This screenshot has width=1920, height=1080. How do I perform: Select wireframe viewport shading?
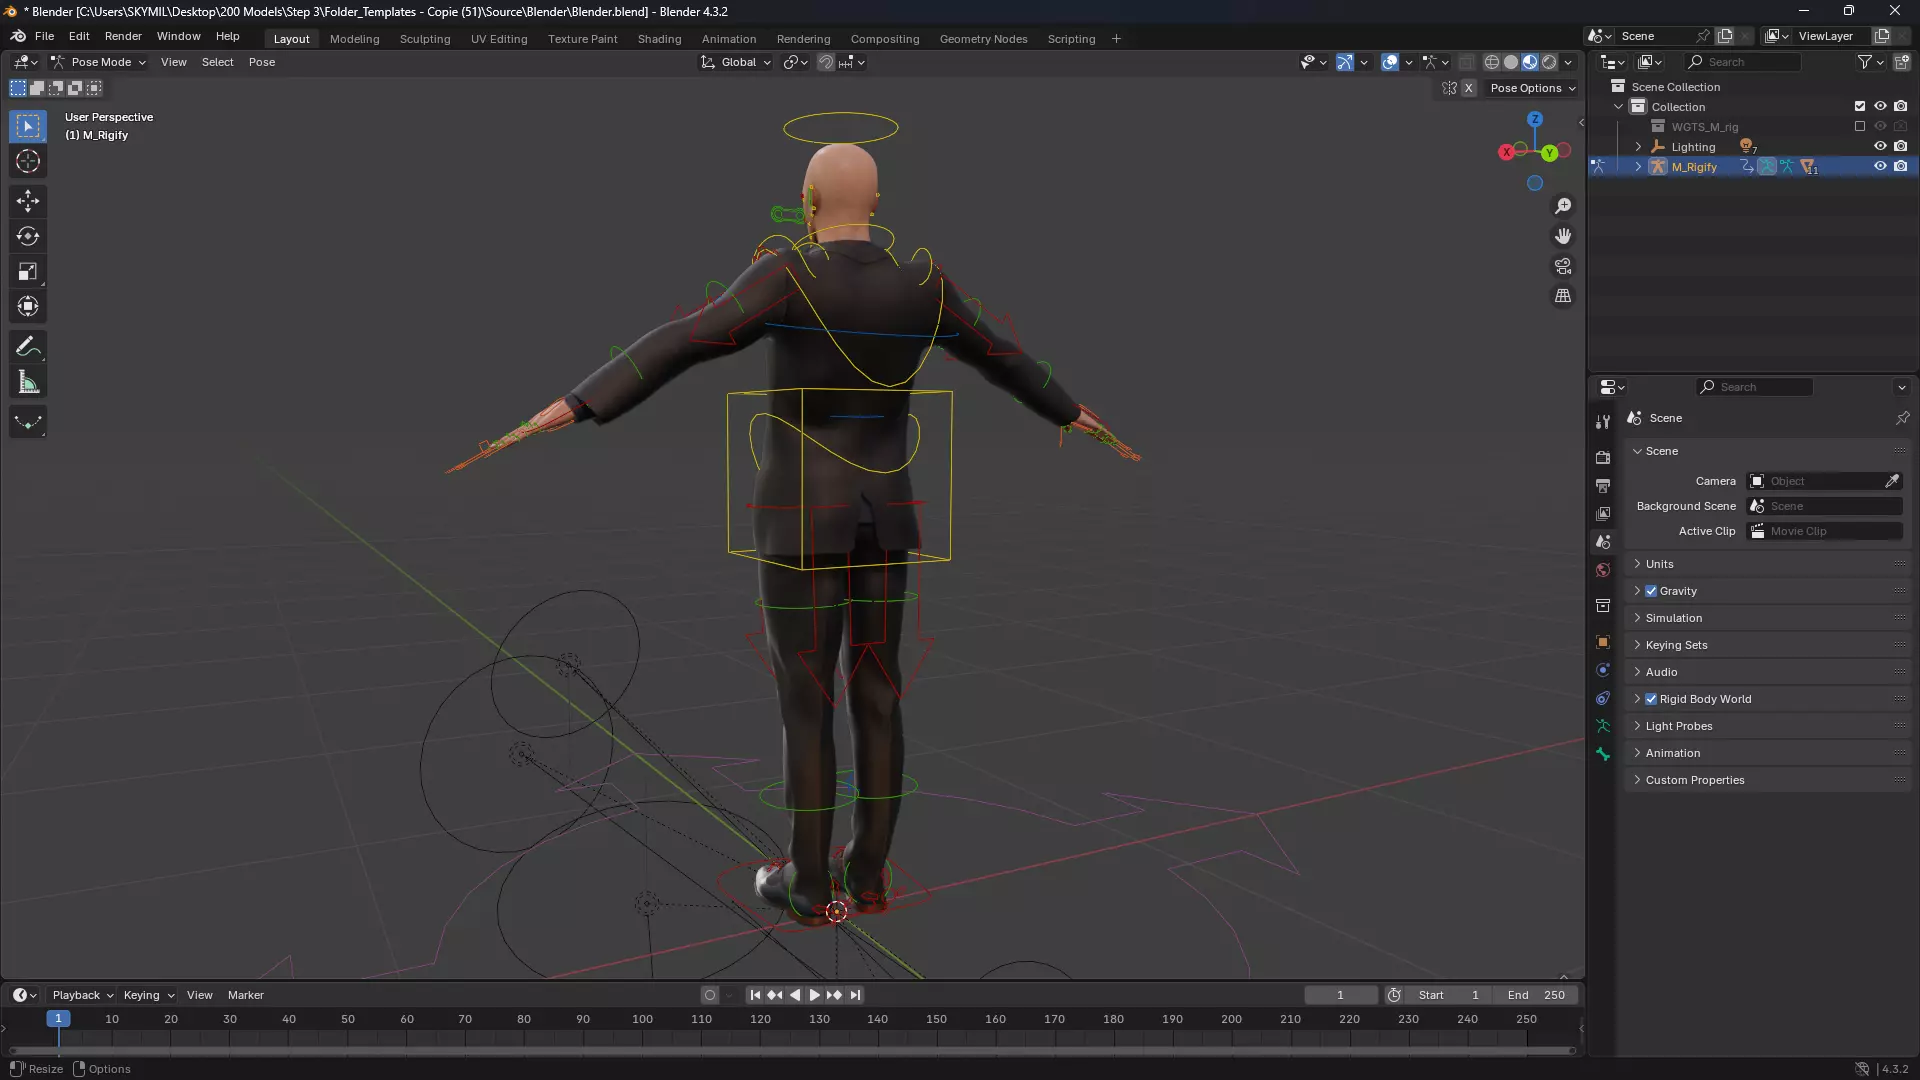1492,62
